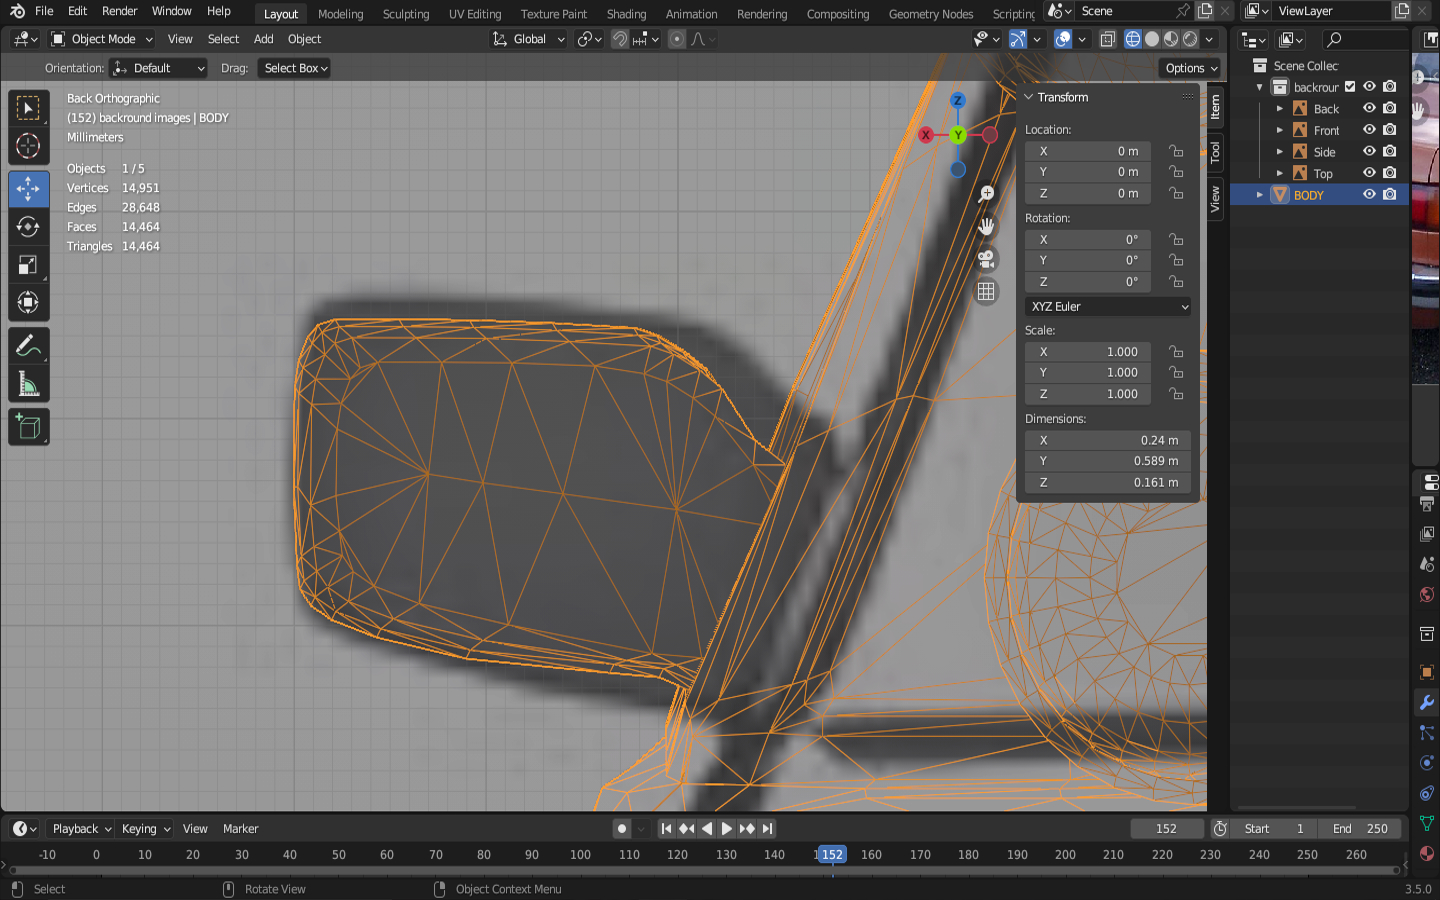Switch to solid viewport shading
Screen dimensions: 1440x900
pos(1152,39)
